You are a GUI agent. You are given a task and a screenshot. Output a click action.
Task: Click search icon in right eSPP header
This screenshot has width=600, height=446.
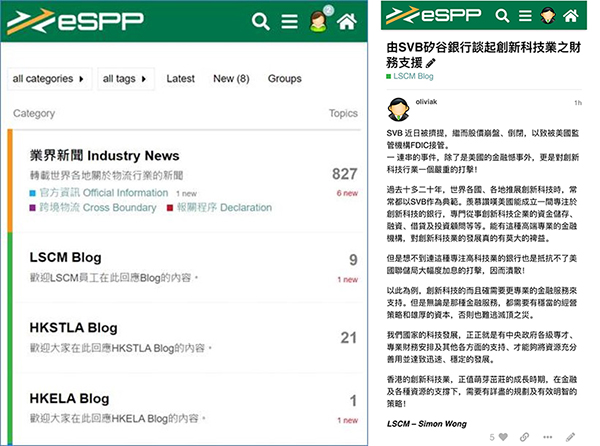(502, 16)
